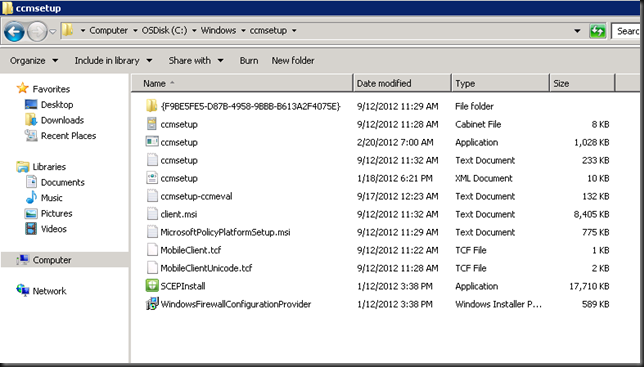Click the SCEPInstall file name
This screenshot has height=367, width=644.
tap(183, 286)
